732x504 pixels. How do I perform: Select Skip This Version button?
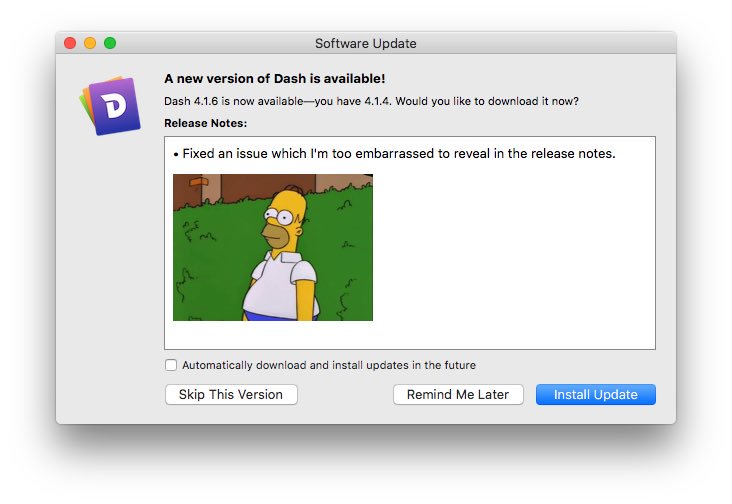[231, 394]
